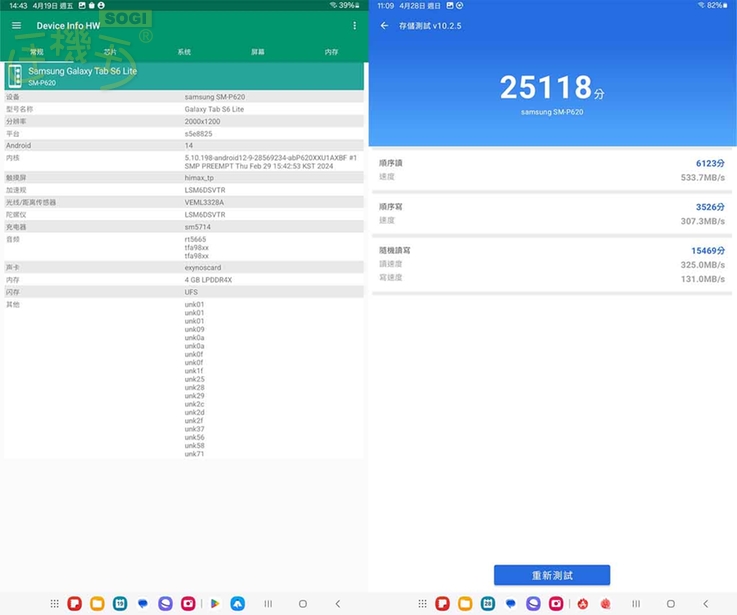Screen dimensions: 737x615
Task: Open Calendar showing 19 in left taskbar
Action: [120, 603]
